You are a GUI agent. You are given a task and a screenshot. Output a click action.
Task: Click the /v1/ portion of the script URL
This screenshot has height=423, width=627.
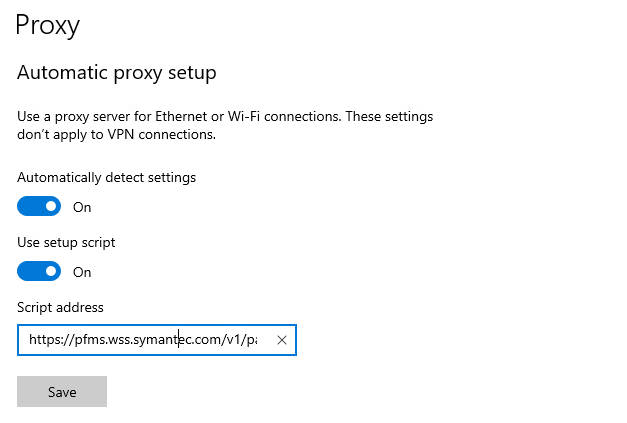pyautogui.click(x=234, y=339)
